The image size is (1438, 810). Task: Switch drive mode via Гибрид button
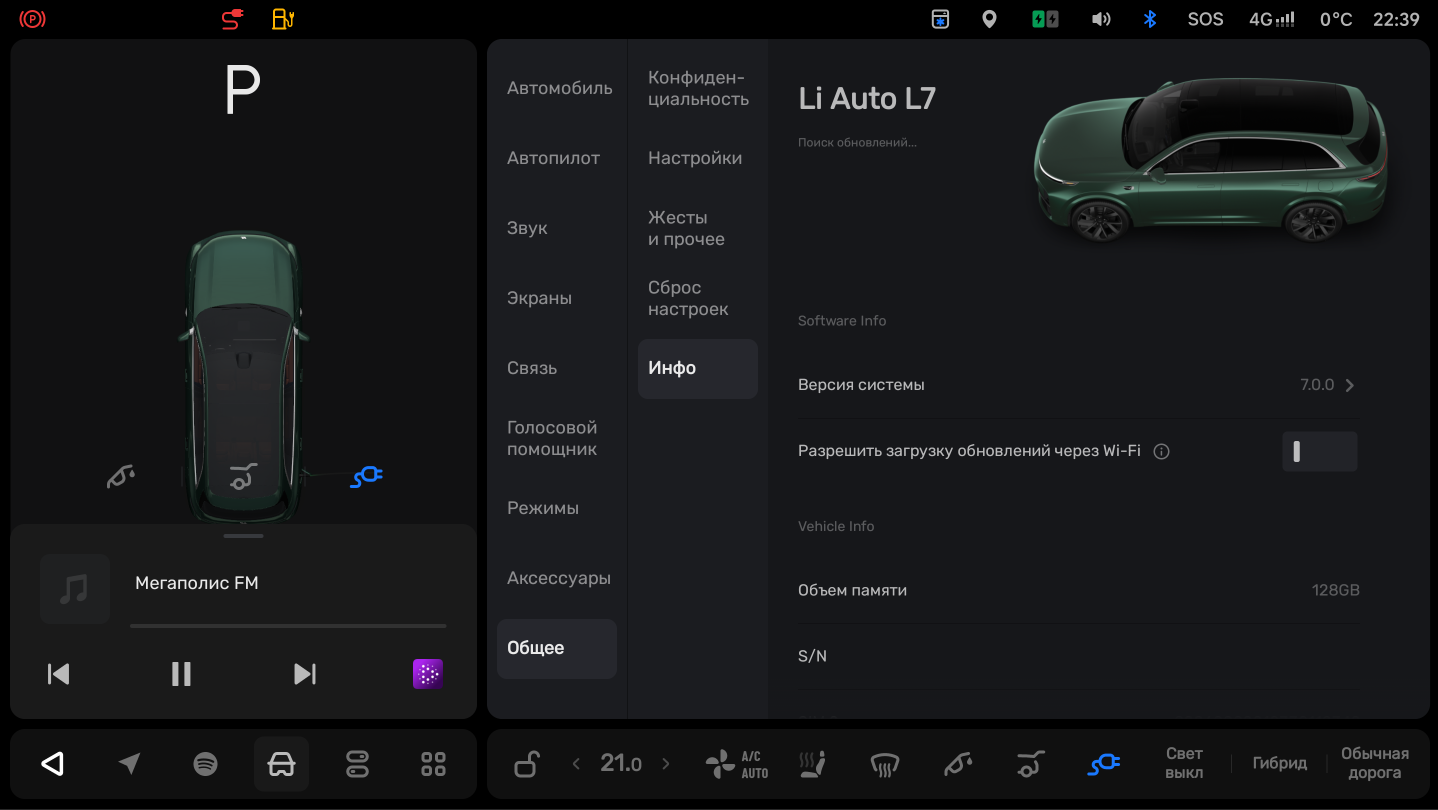pyautogui.click(x=1279, y=764)
